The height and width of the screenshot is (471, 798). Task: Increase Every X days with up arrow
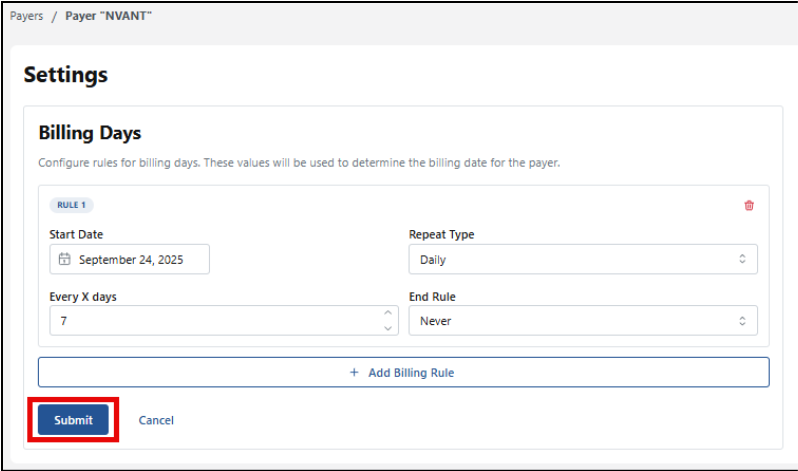tap(388, 314)
